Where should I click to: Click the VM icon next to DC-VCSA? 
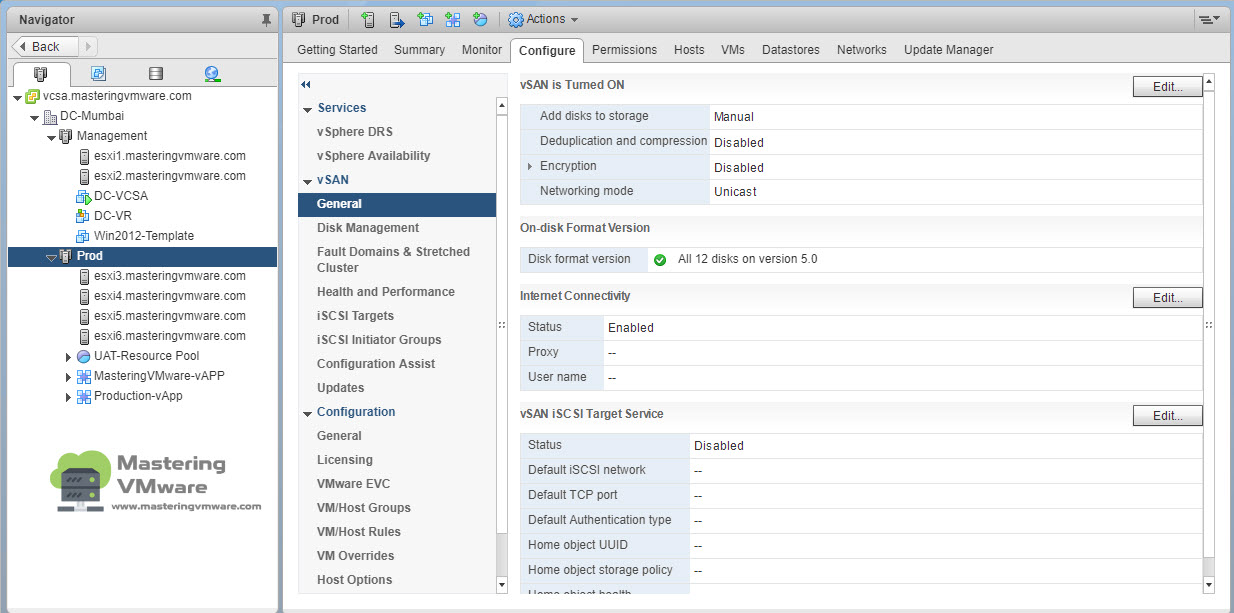pos(84,197)
